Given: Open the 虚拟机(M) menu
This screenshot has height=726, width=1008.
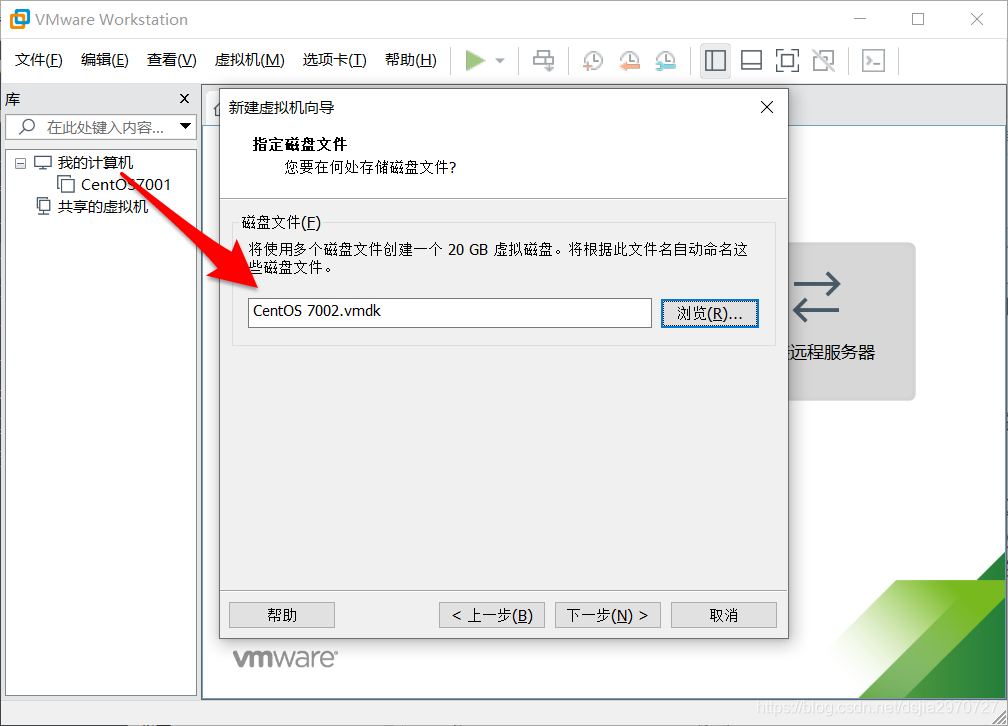Looking at the screenshot, I should coord(249,60).
